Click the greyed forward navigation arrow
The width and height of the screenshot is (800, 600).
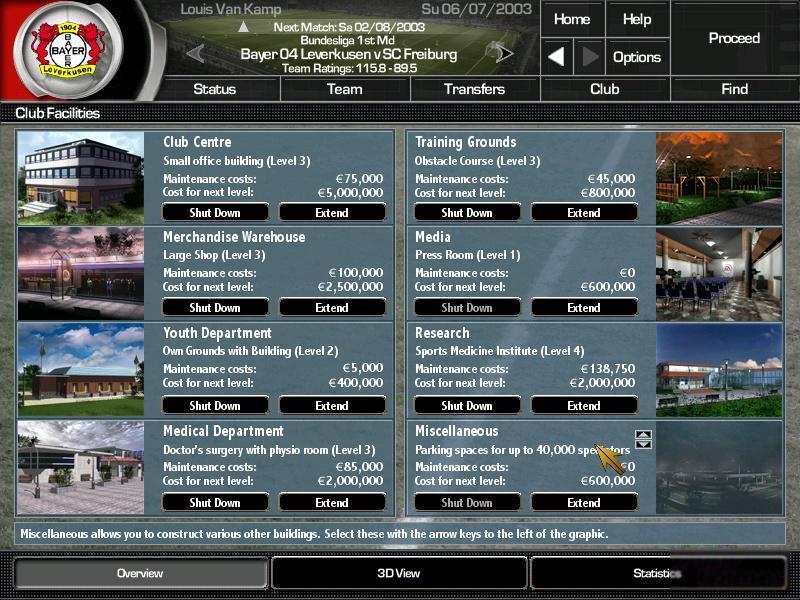point(589,57)
